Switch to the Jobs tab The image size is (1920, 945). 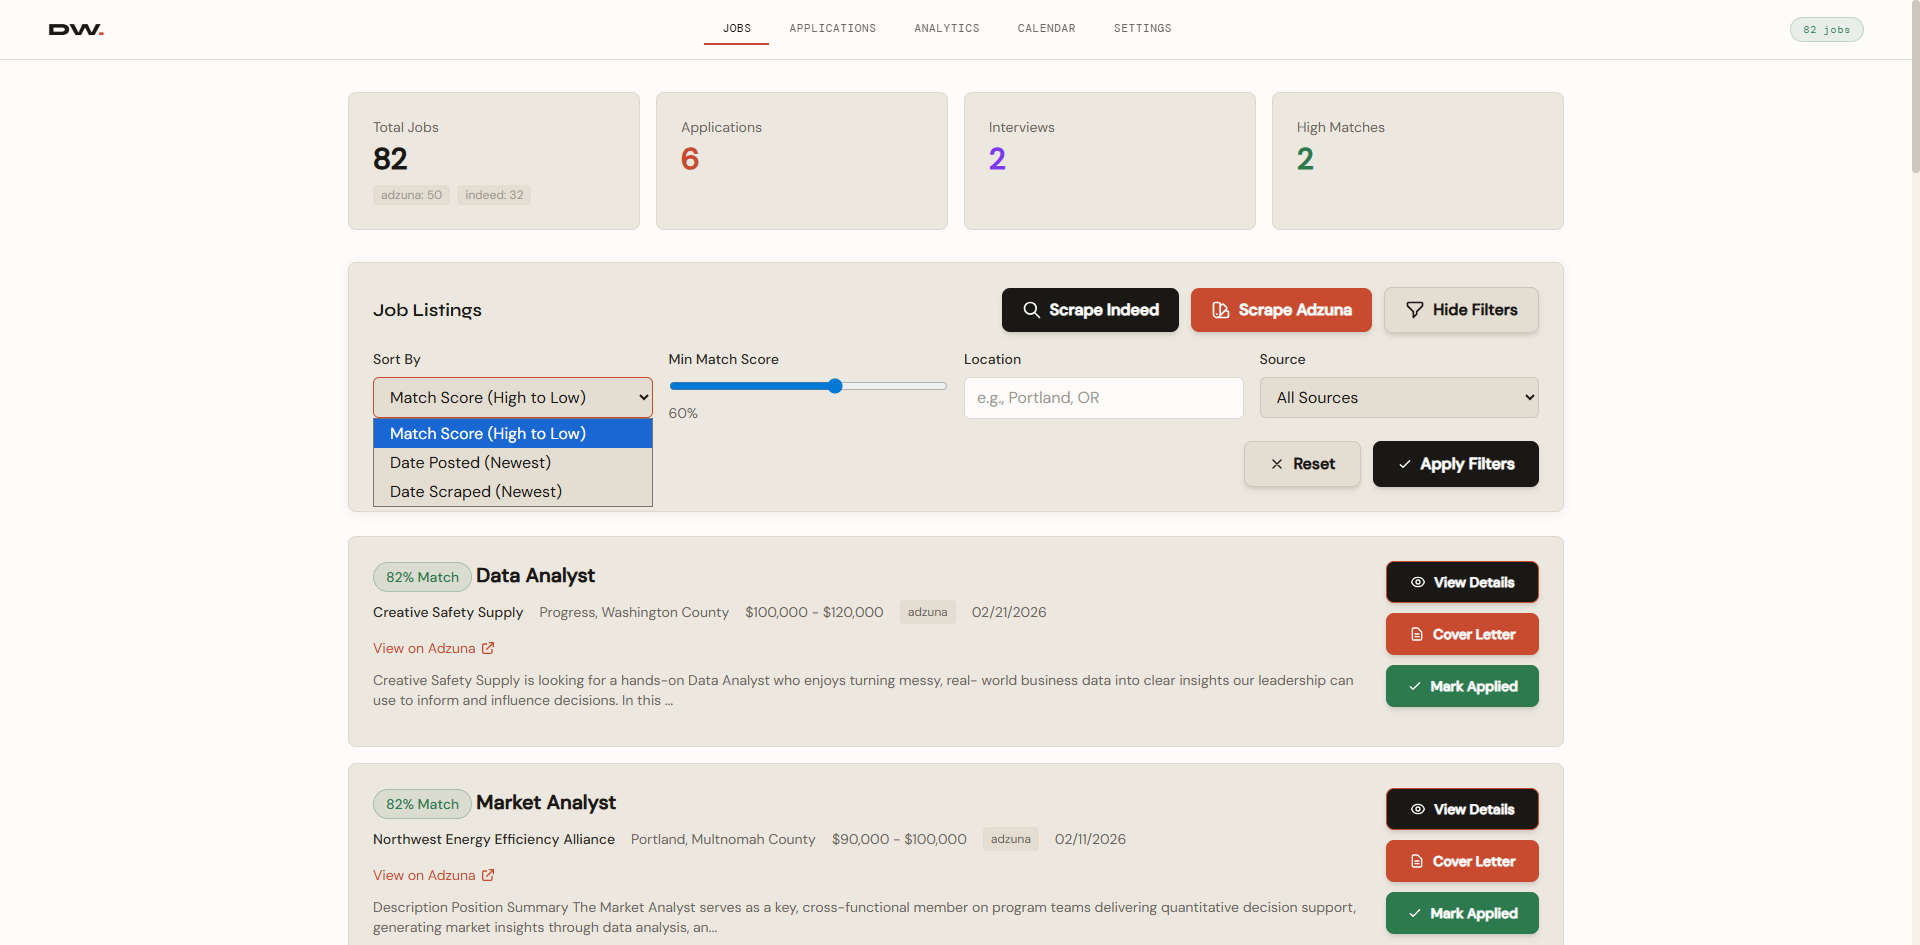pos(737,28)
